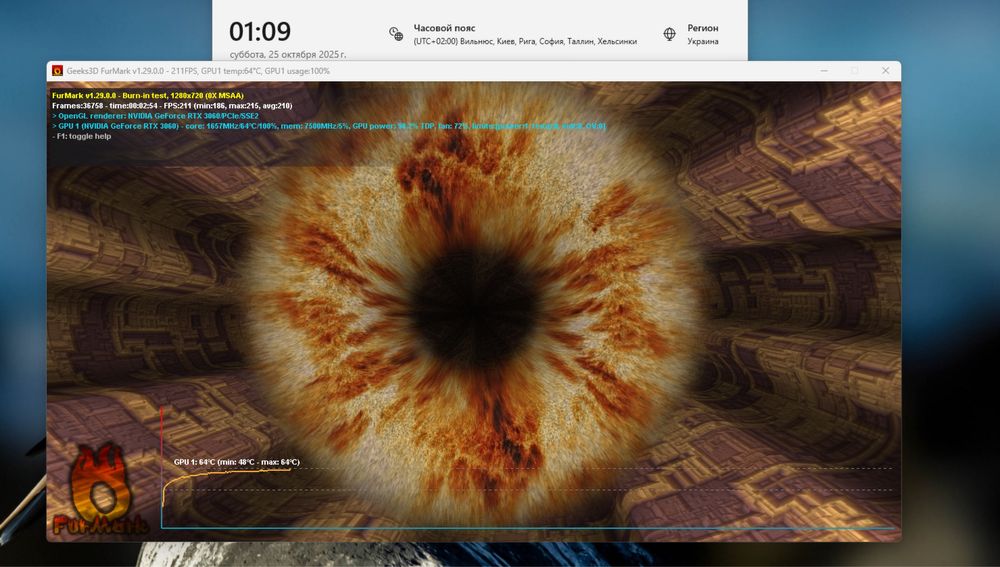The image size is (1000, 567).
Task: Click the furry eye render in FurMark
Action: click(475, 309)
